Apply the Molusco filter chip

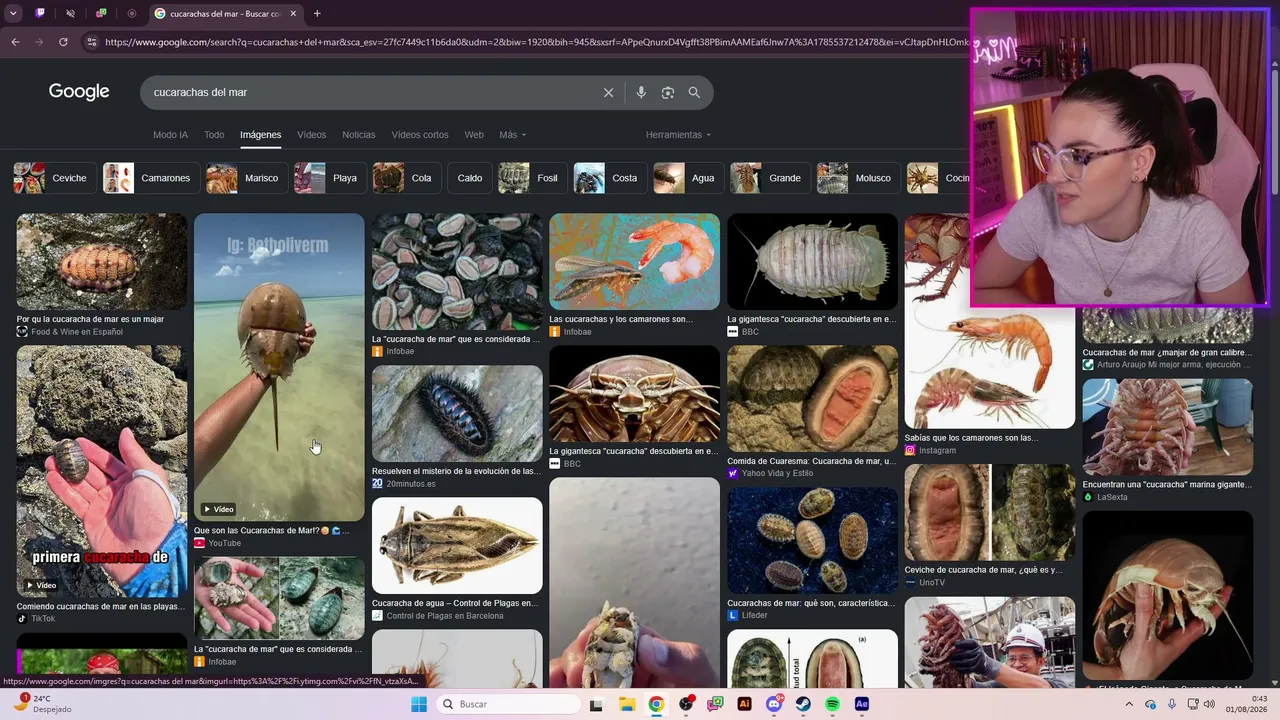(x=857, y=178)
